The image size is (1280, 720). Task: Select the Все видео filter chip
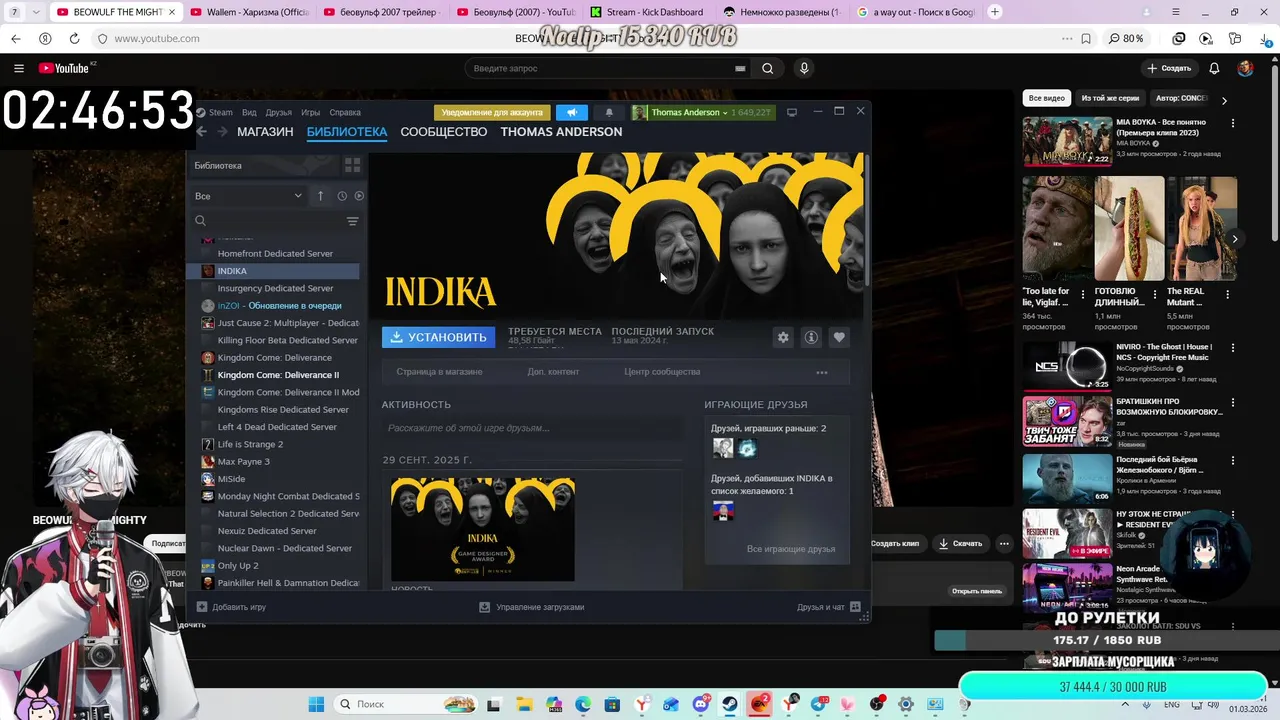[1047, 98]
